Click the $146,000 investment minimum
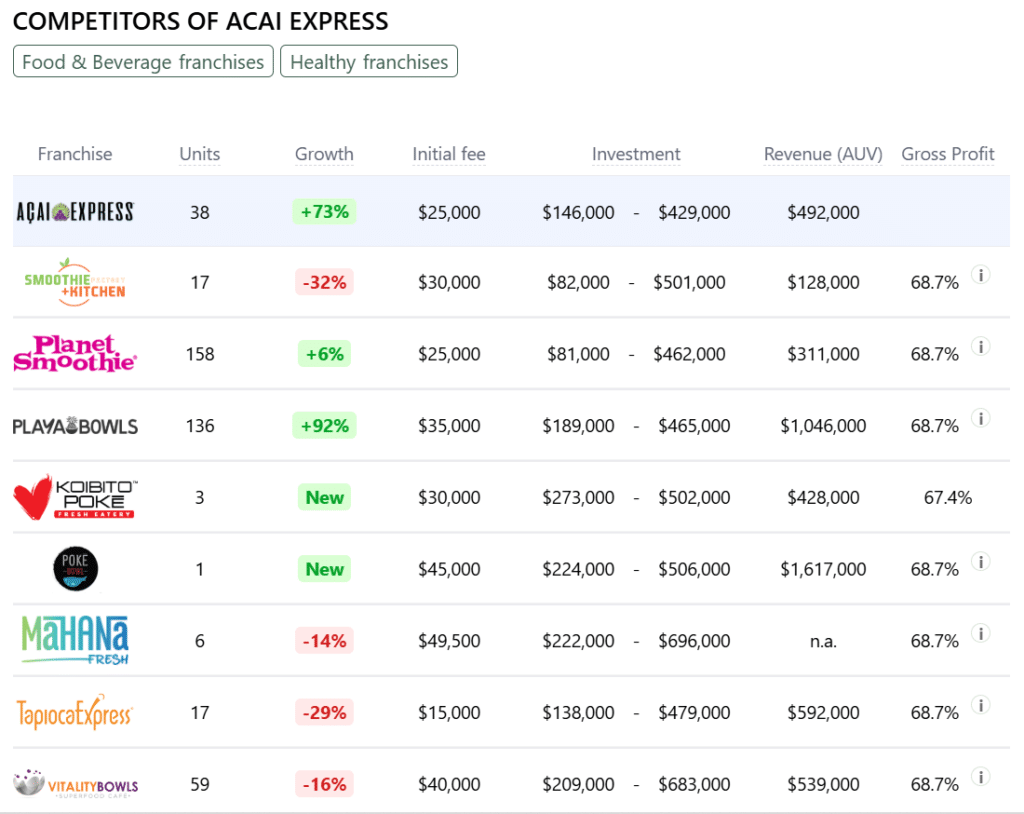 tap(578, 212)
